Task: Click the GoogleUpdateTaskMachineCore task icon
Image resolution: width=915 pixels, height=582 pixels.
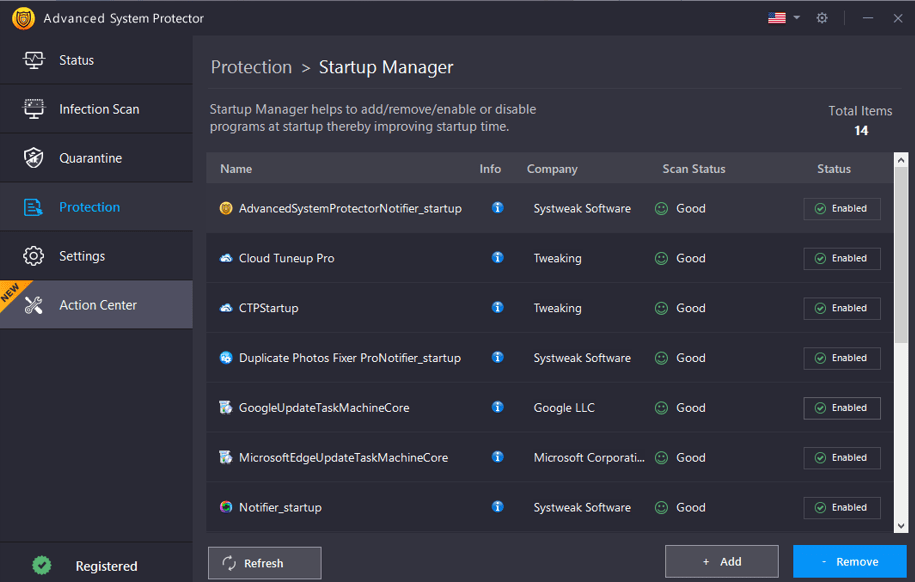Action: point(226,407)
